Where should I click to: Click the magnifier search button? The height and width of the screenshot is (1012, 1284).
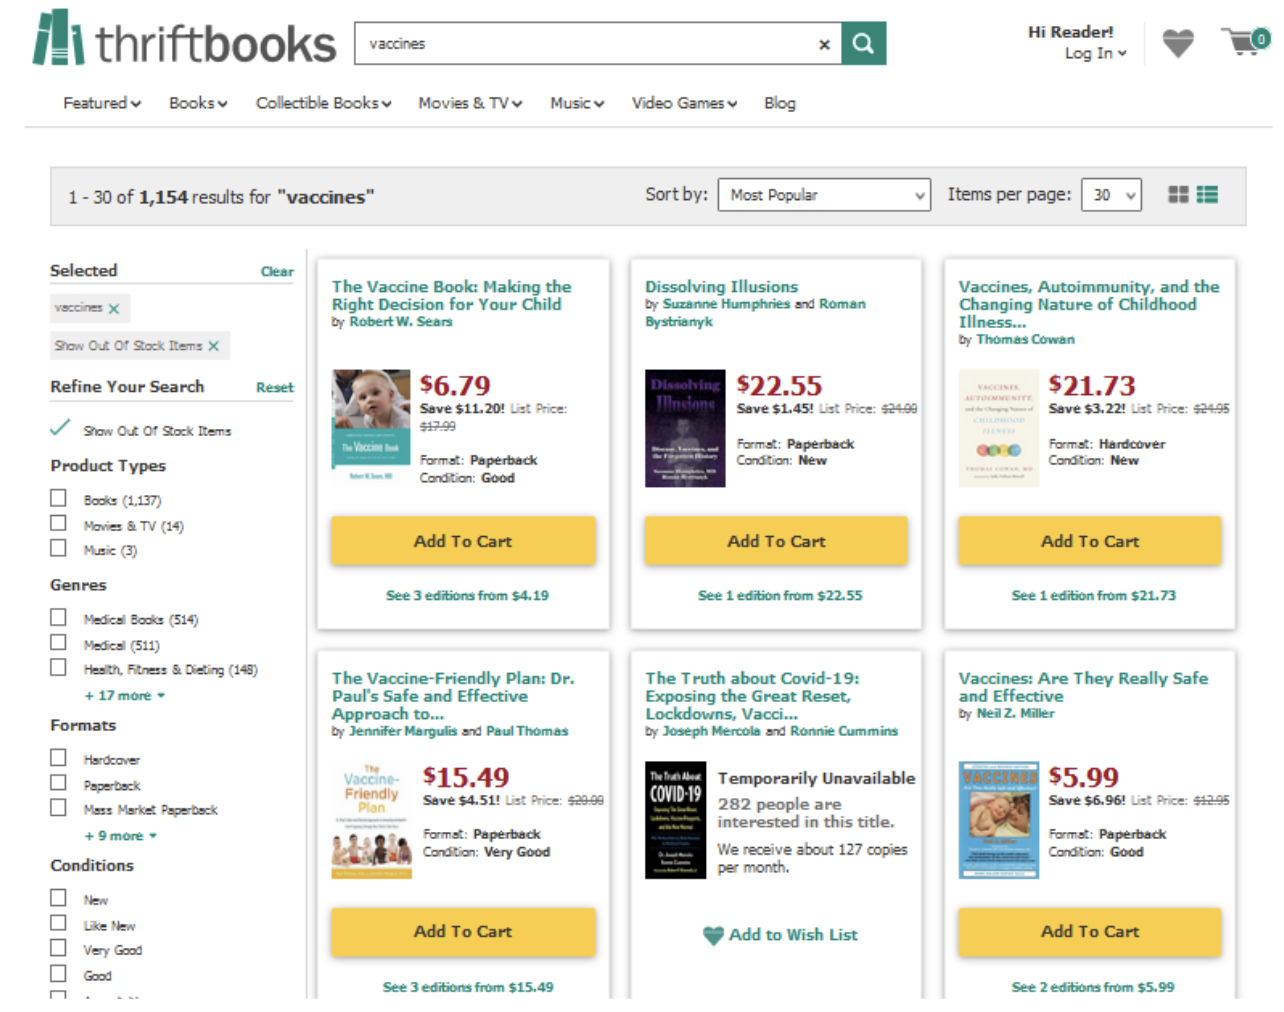click(864, 44)
